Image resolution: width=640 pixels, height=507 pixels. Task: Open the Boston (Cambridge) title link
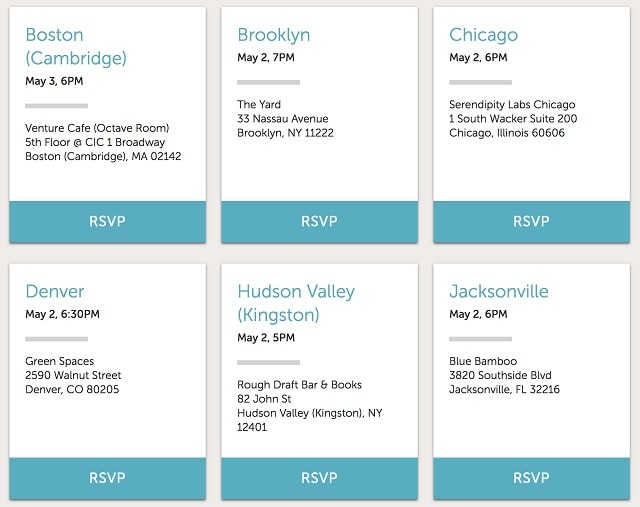pos(76,46)
